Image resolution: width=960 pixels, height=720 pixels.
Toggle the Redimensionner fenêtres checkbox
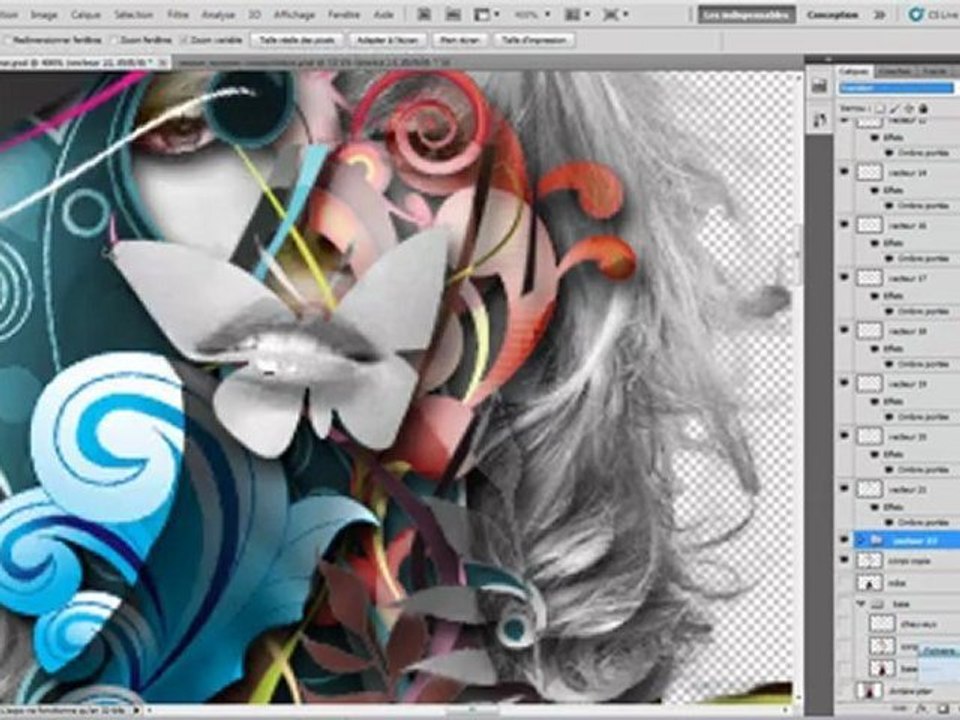(7, 40)
